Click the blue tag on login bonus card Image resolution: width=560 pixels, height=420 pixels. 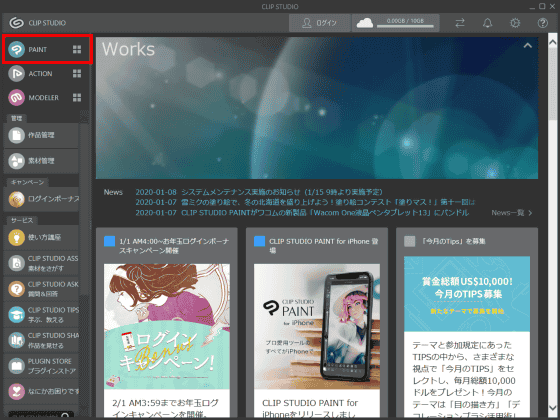point(109,241)
